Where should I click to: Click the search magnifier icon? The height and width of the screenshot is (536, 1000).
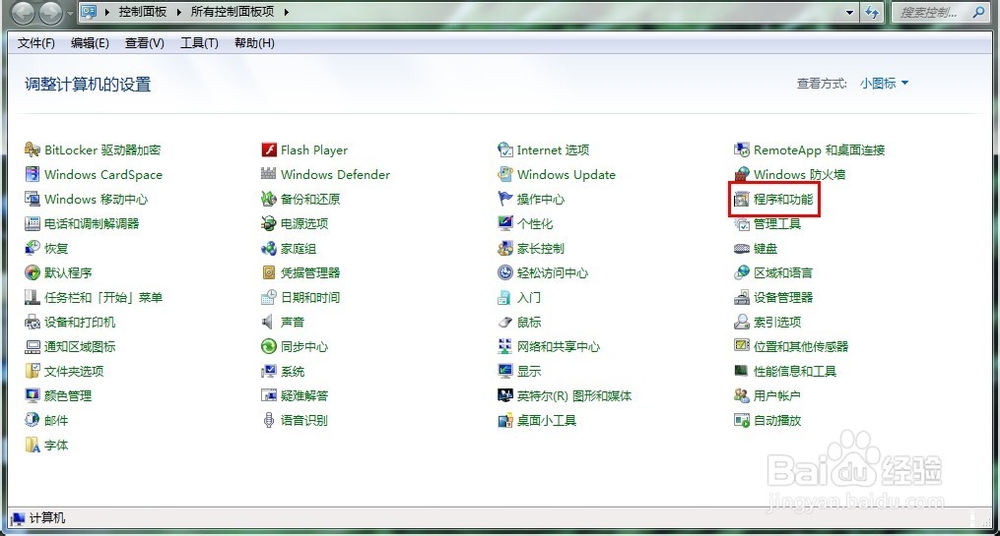pyautogui.click(x=978, y=11)
